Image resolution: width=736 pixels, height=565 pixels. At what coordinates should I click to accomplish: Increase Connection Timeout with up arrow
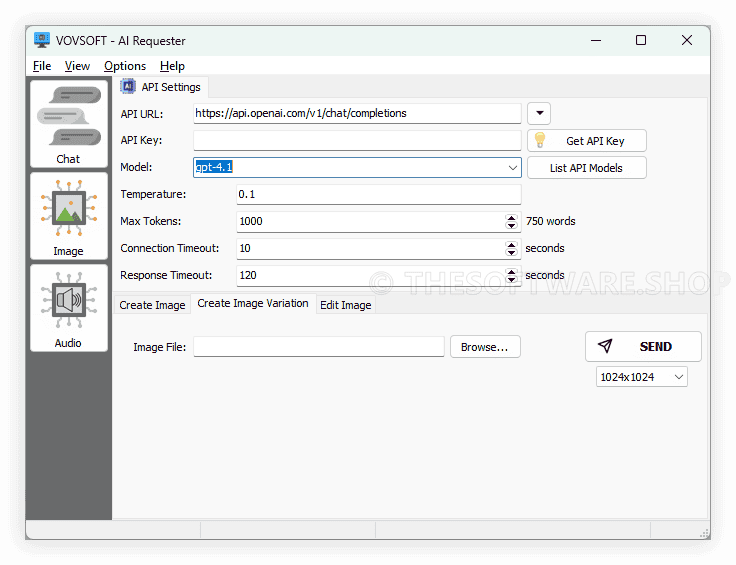(511, 244)
